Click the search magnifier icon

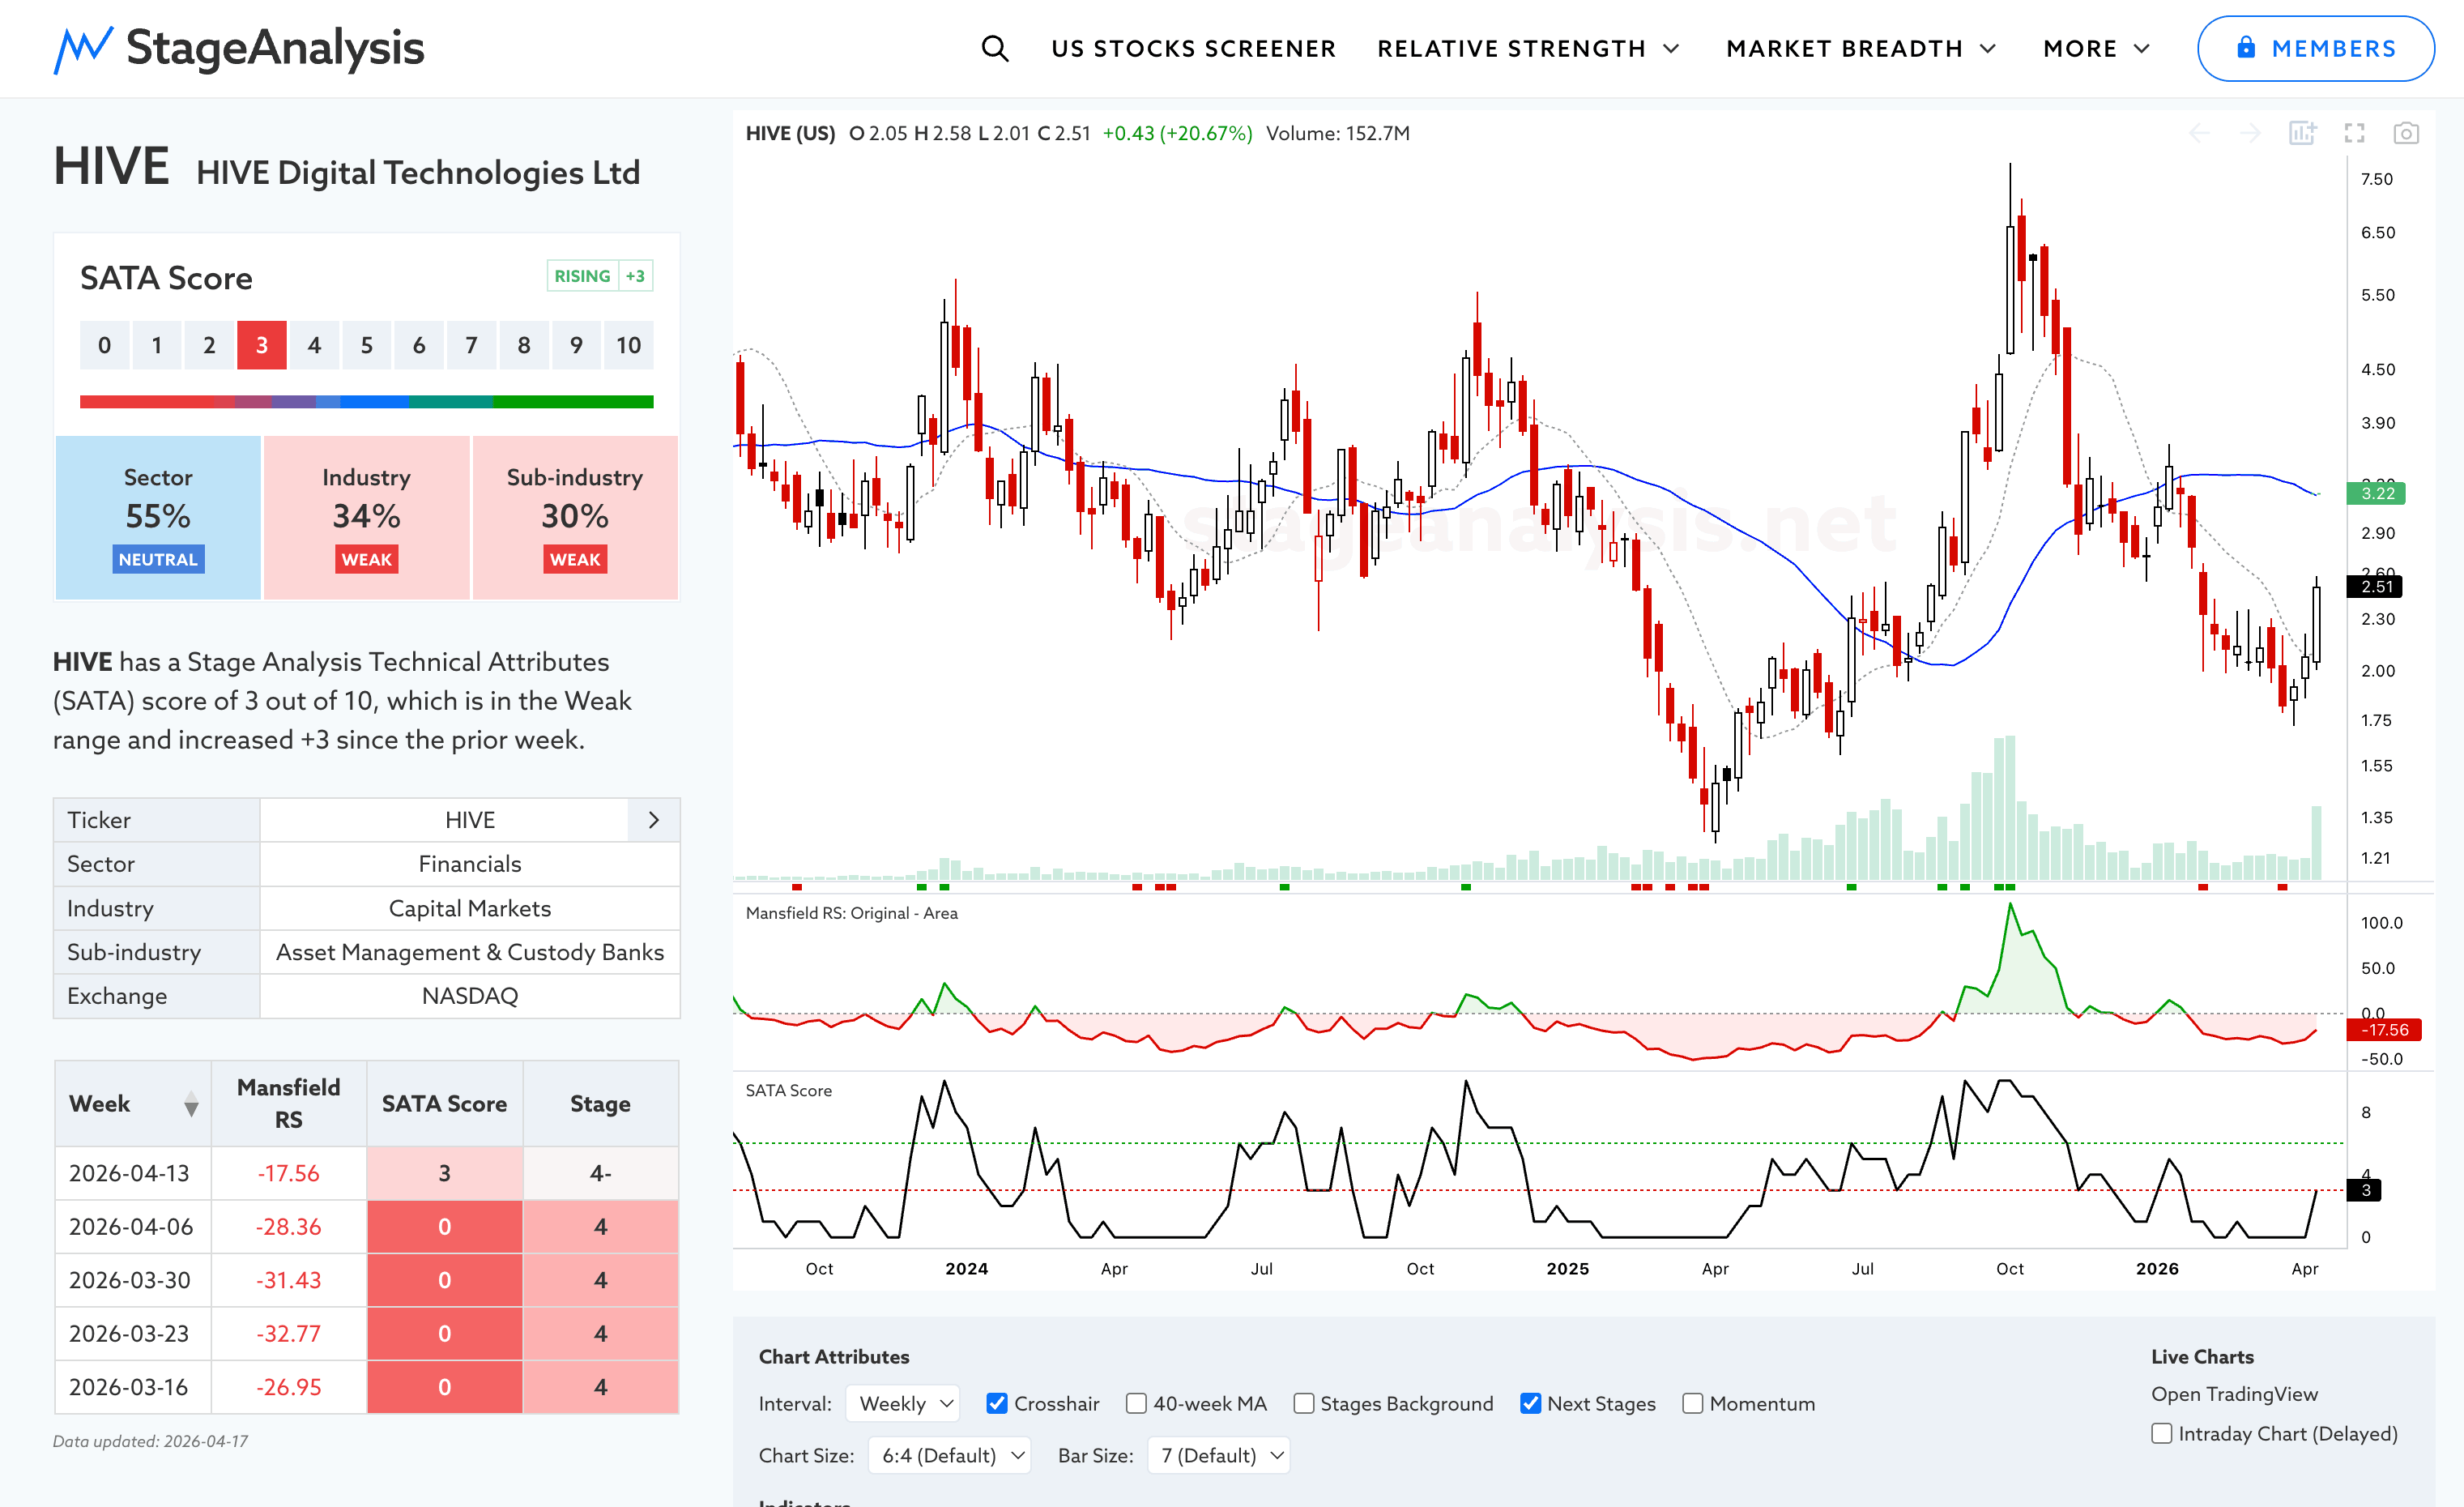click(x=994, y=48)
